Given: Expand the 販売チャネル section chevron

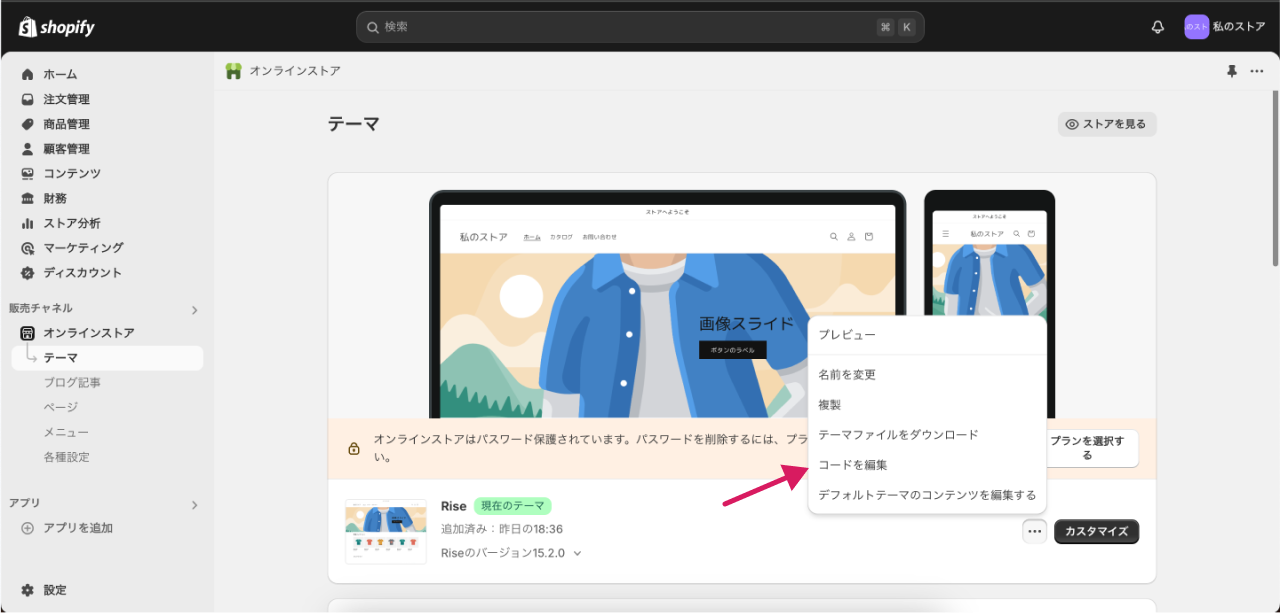Looking at the screenshot, I should (195, 310).
